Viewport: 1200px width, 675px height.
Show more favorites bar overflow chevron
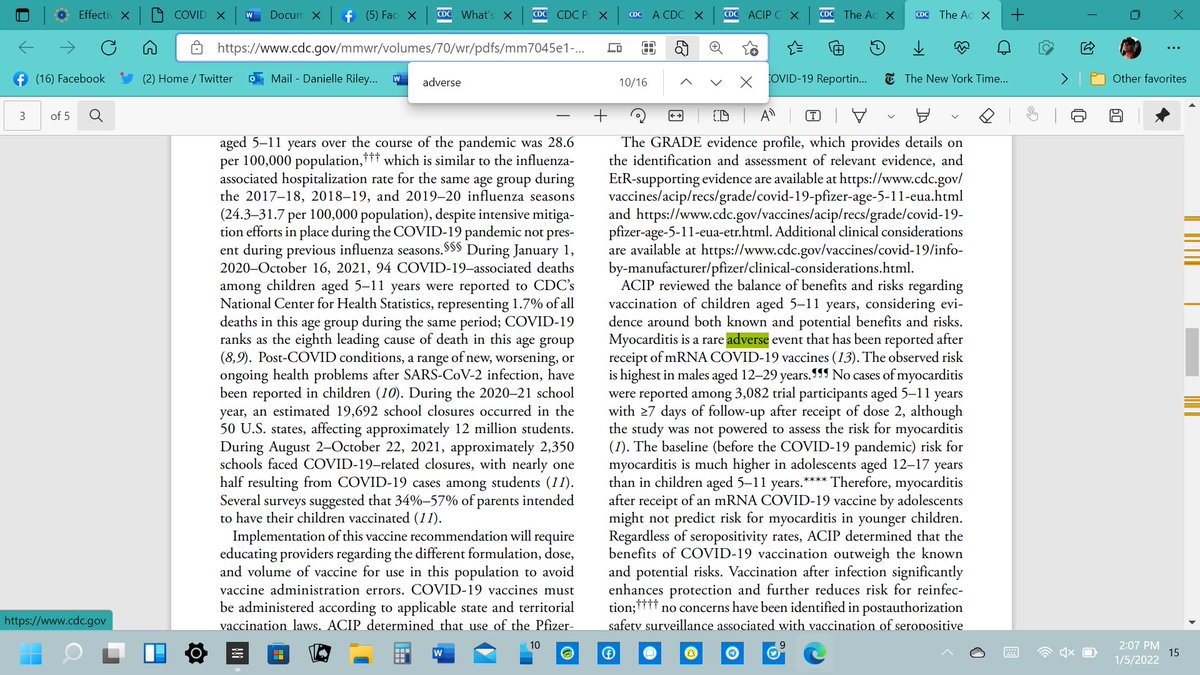point(1066,79)
